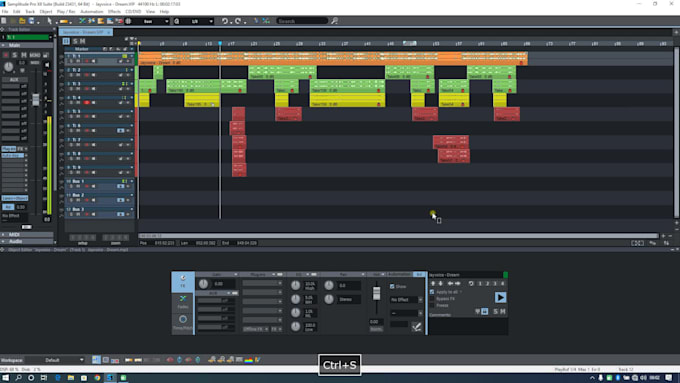Viewport: 680px width, 383px height.
Task: Toggle the red record button on track 4
Action: point(87,102)
